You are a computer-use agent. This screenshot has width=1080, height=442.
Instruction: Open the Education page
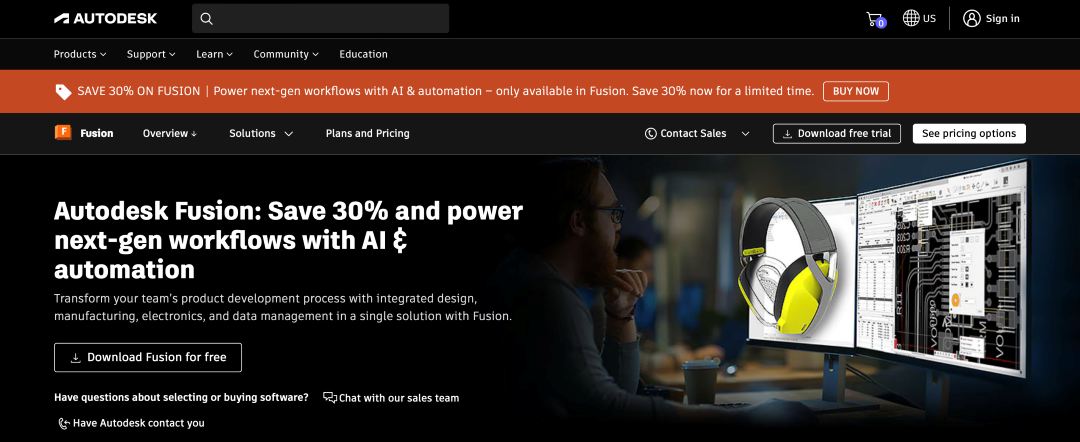pyautogui.click(x=363, y=54)
